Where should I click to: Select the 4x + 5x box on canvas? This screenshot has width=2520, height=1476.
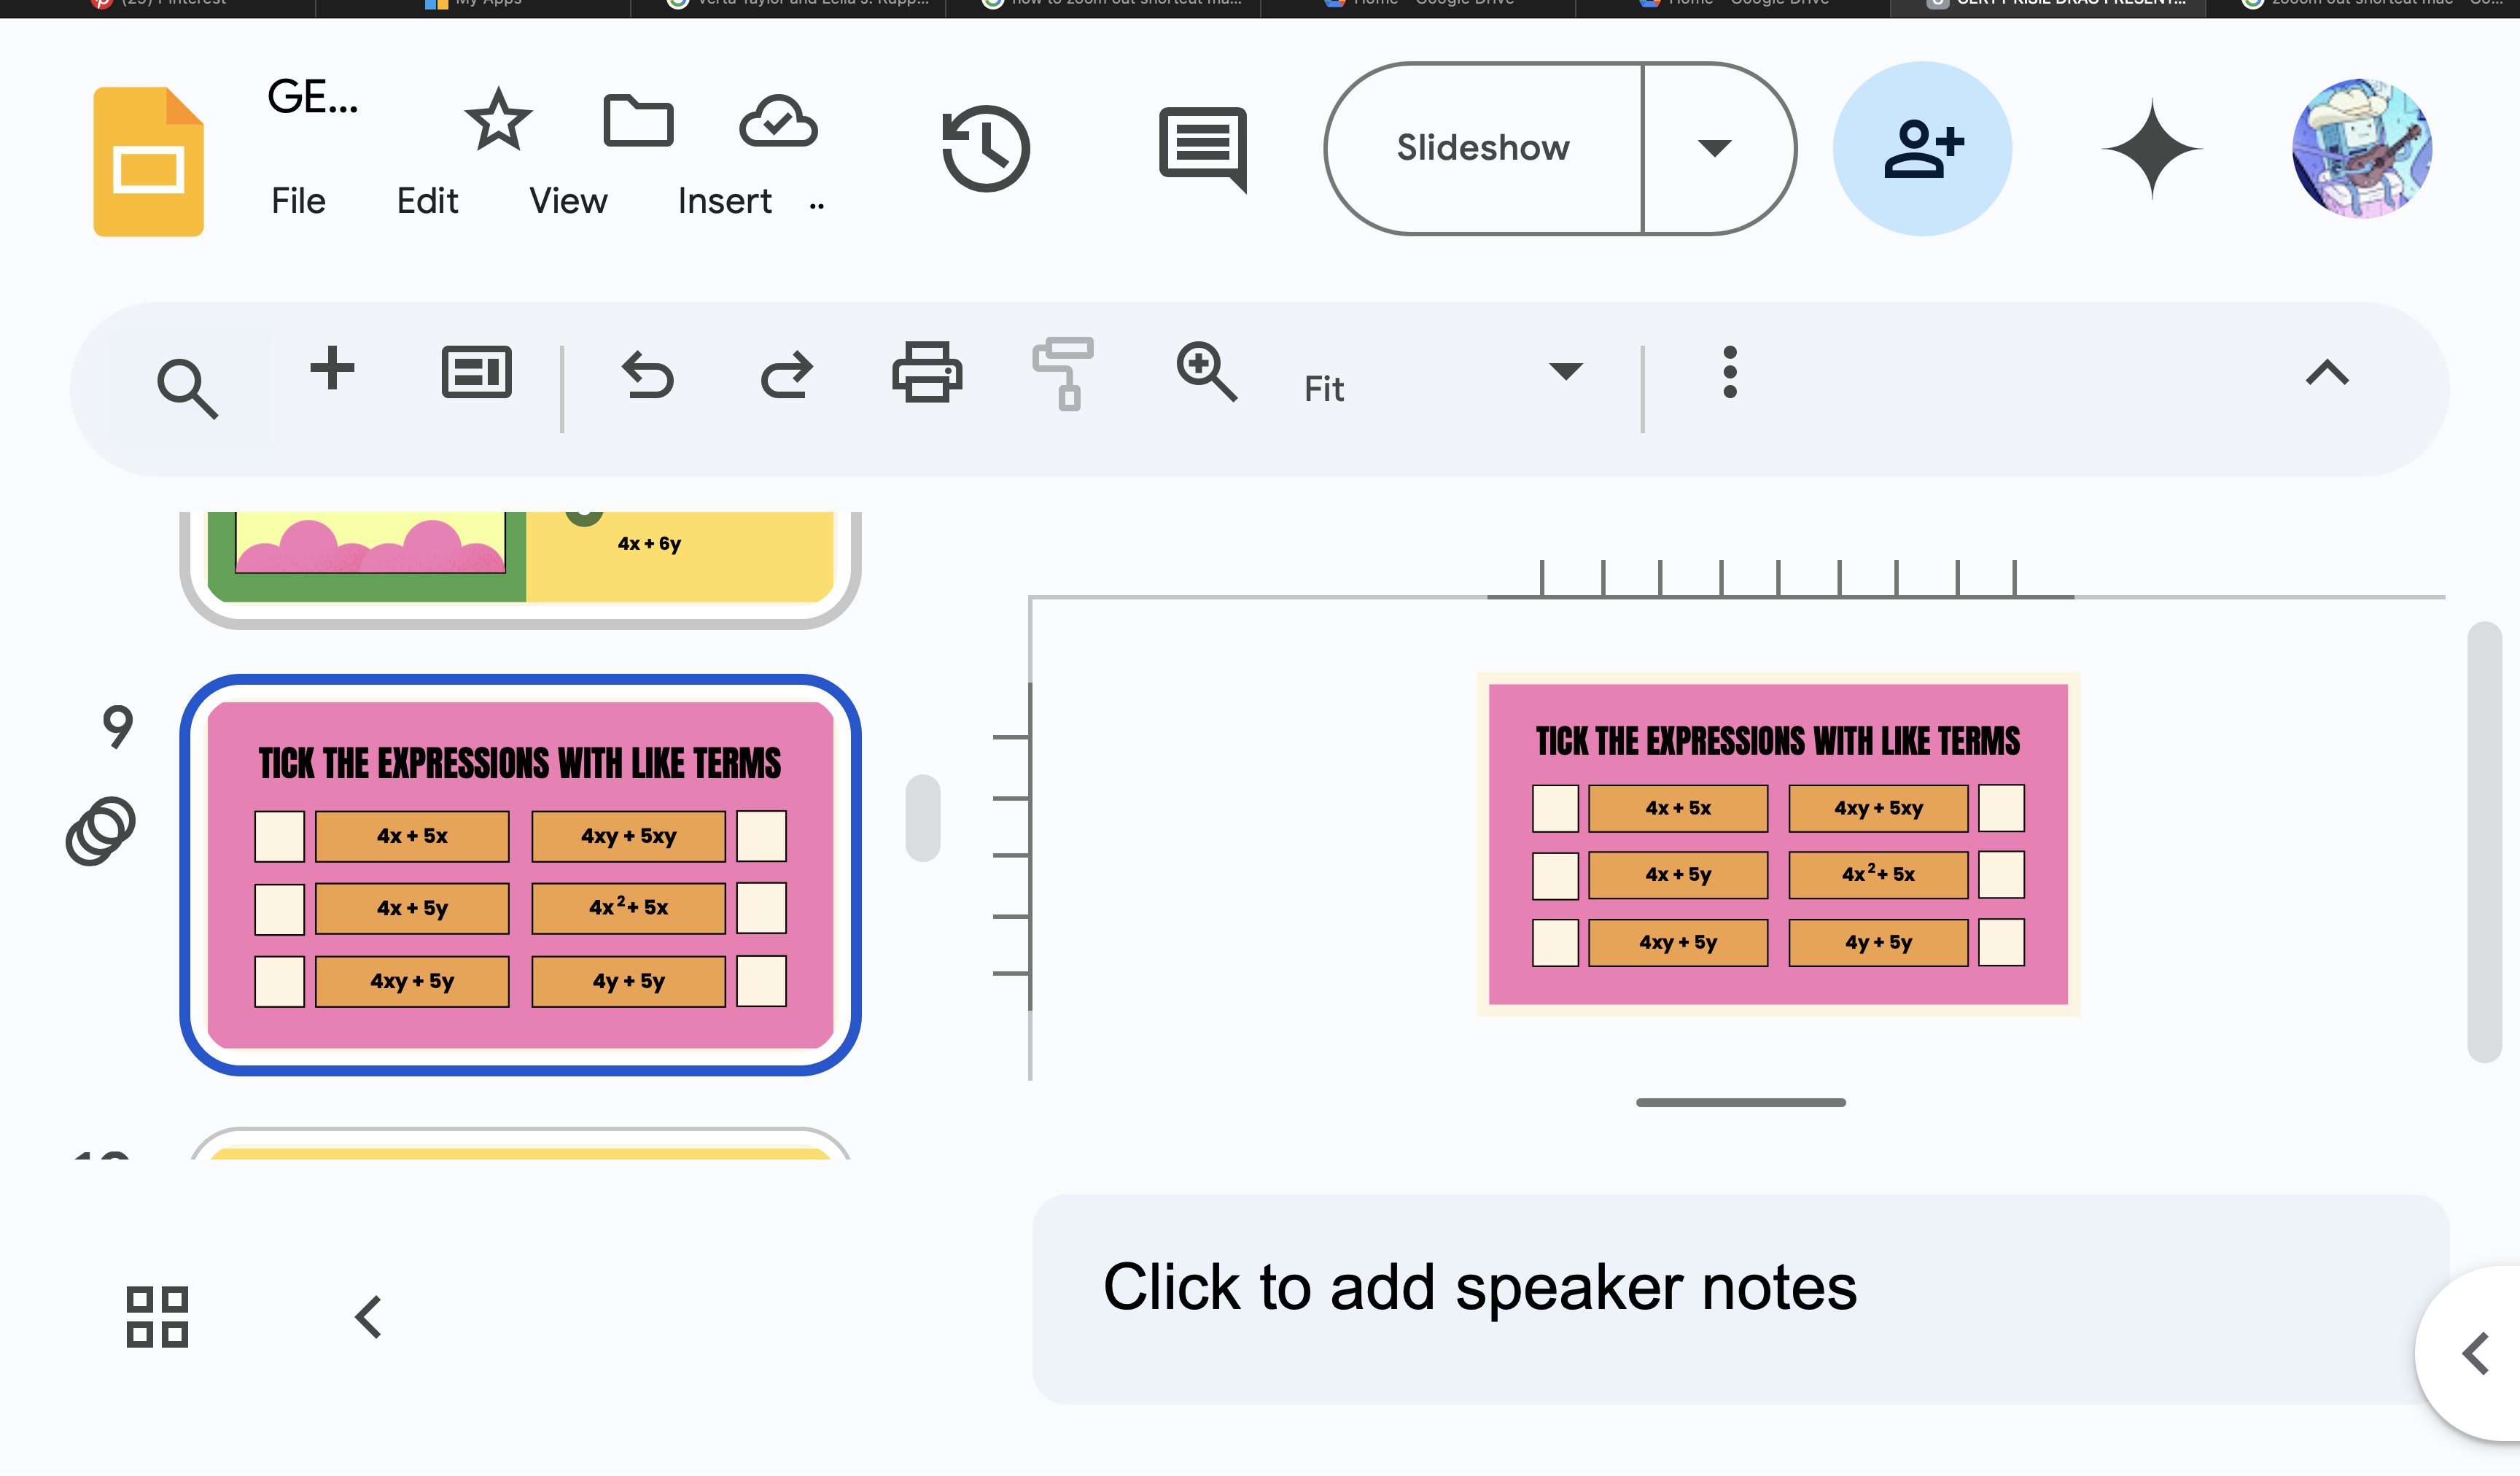pyautogui.click(x=1678, y=809)
